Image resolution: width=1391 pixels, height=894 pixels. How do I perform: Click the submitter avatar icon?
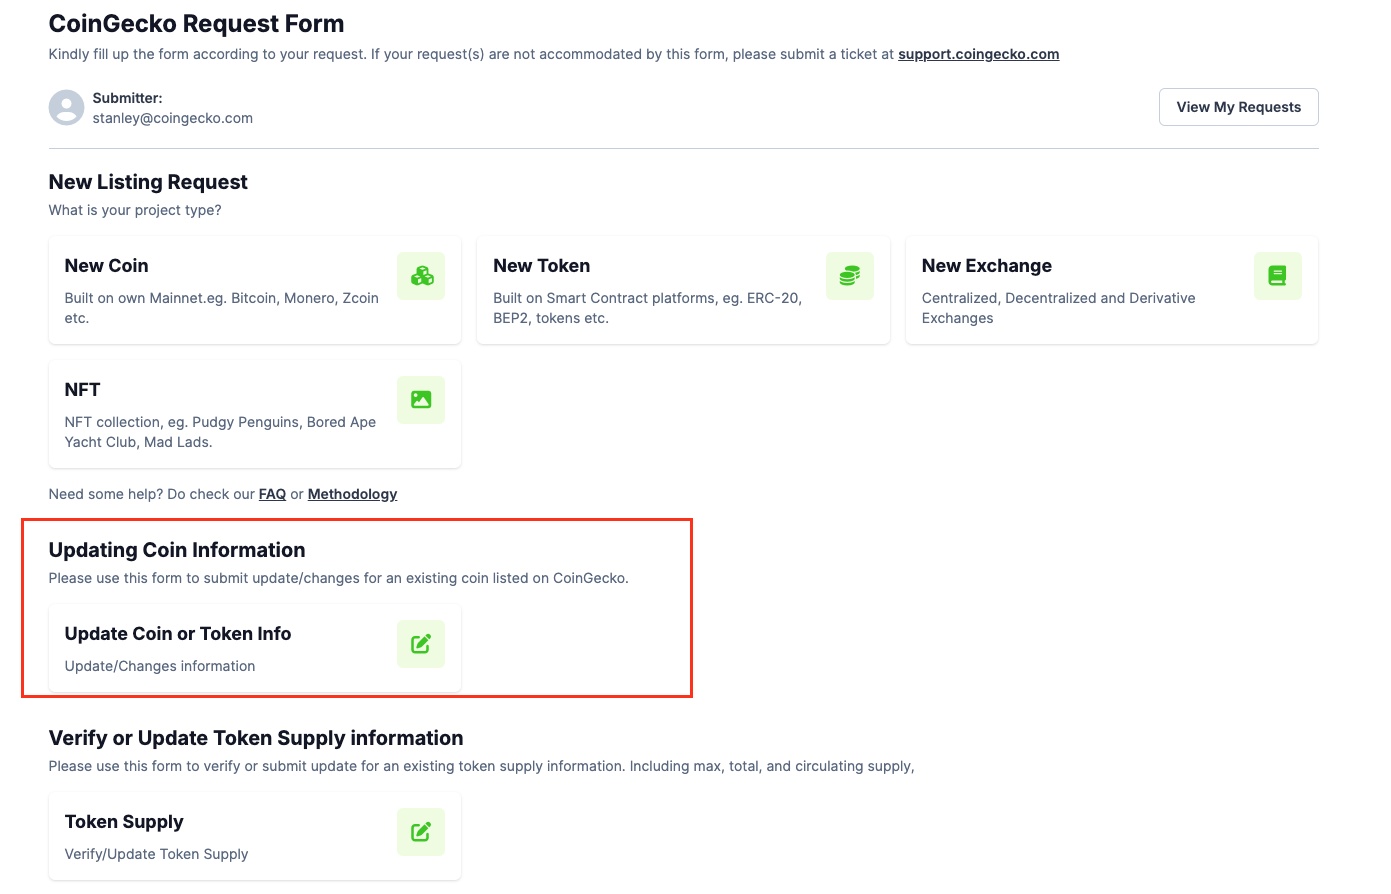point(67,108)
